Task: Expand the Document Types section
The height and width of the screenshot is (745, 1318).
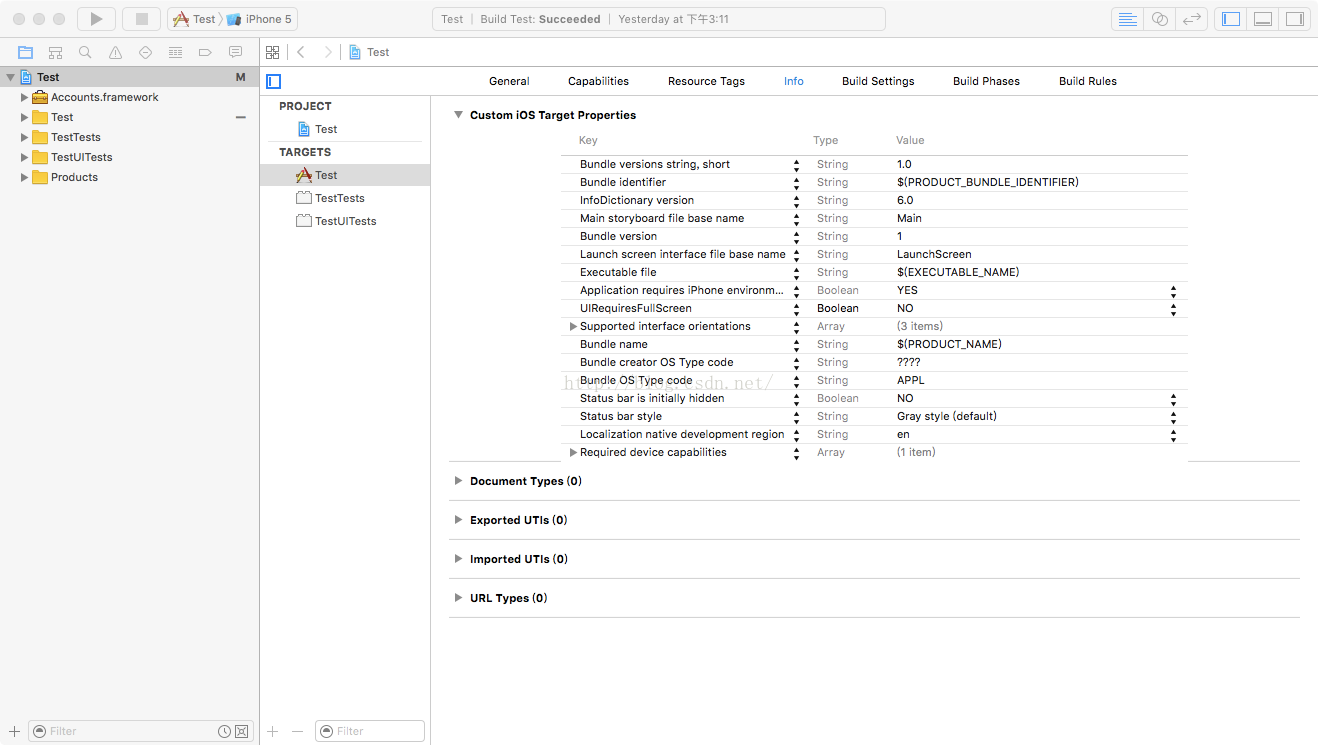Action: point(458,481)
